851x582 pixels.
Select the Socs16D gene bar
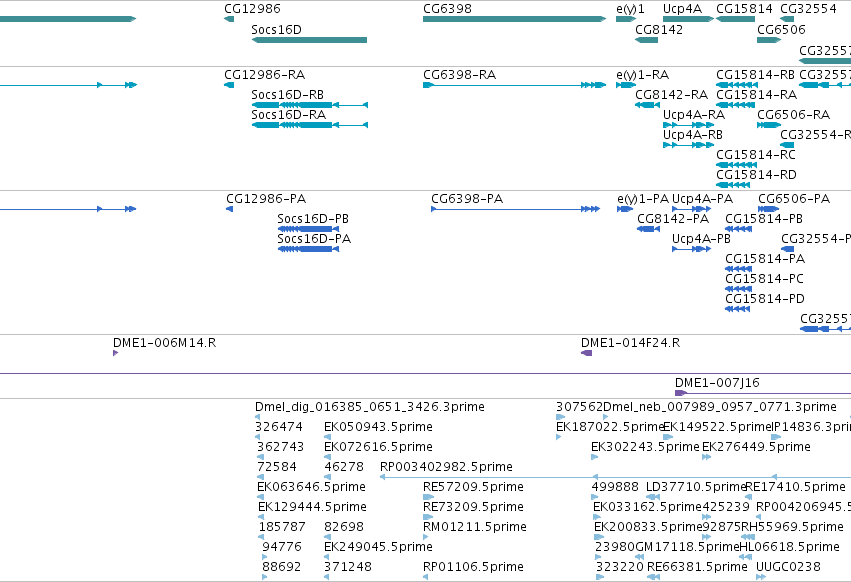pyautogui.click(x=309, y=40)
